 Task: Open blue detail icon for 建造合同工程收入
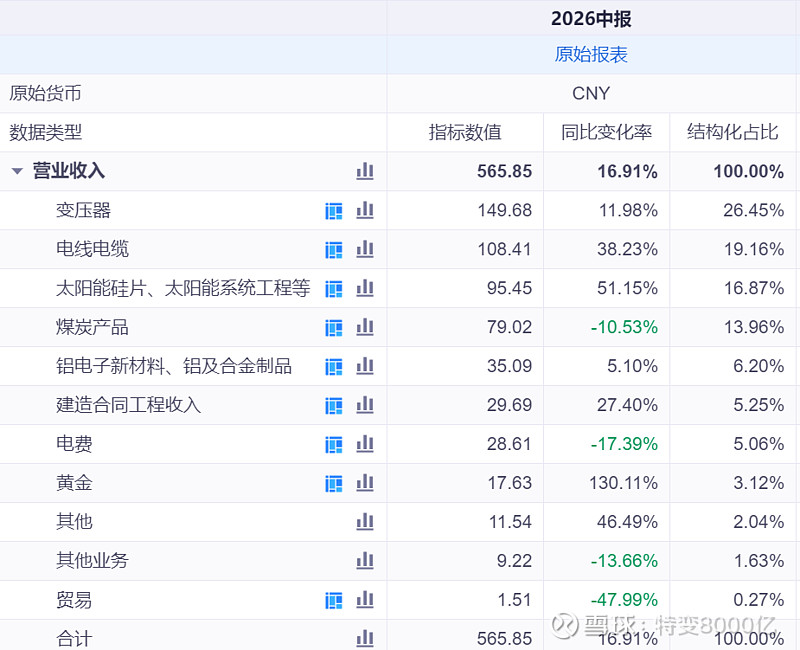334,406
